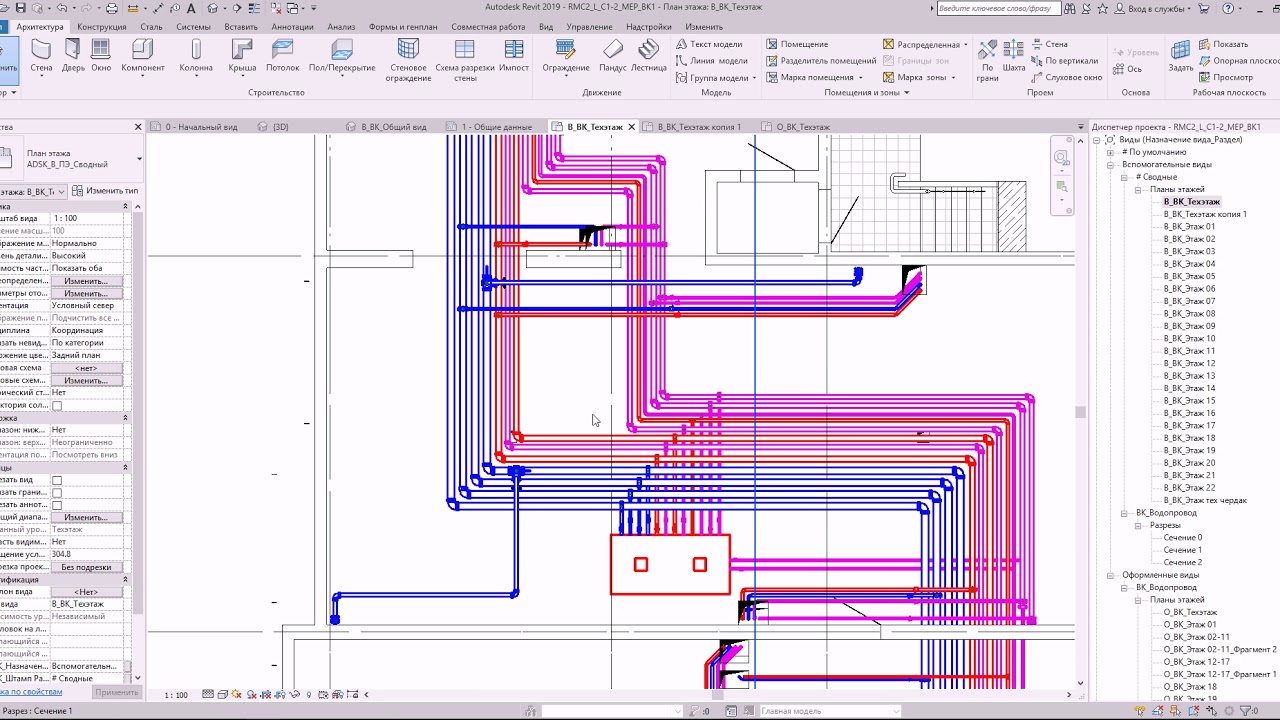The height and width of the screenshot is (720, 1280).
Task: Click the Ось (Grid) tool
Action: 1126,69
